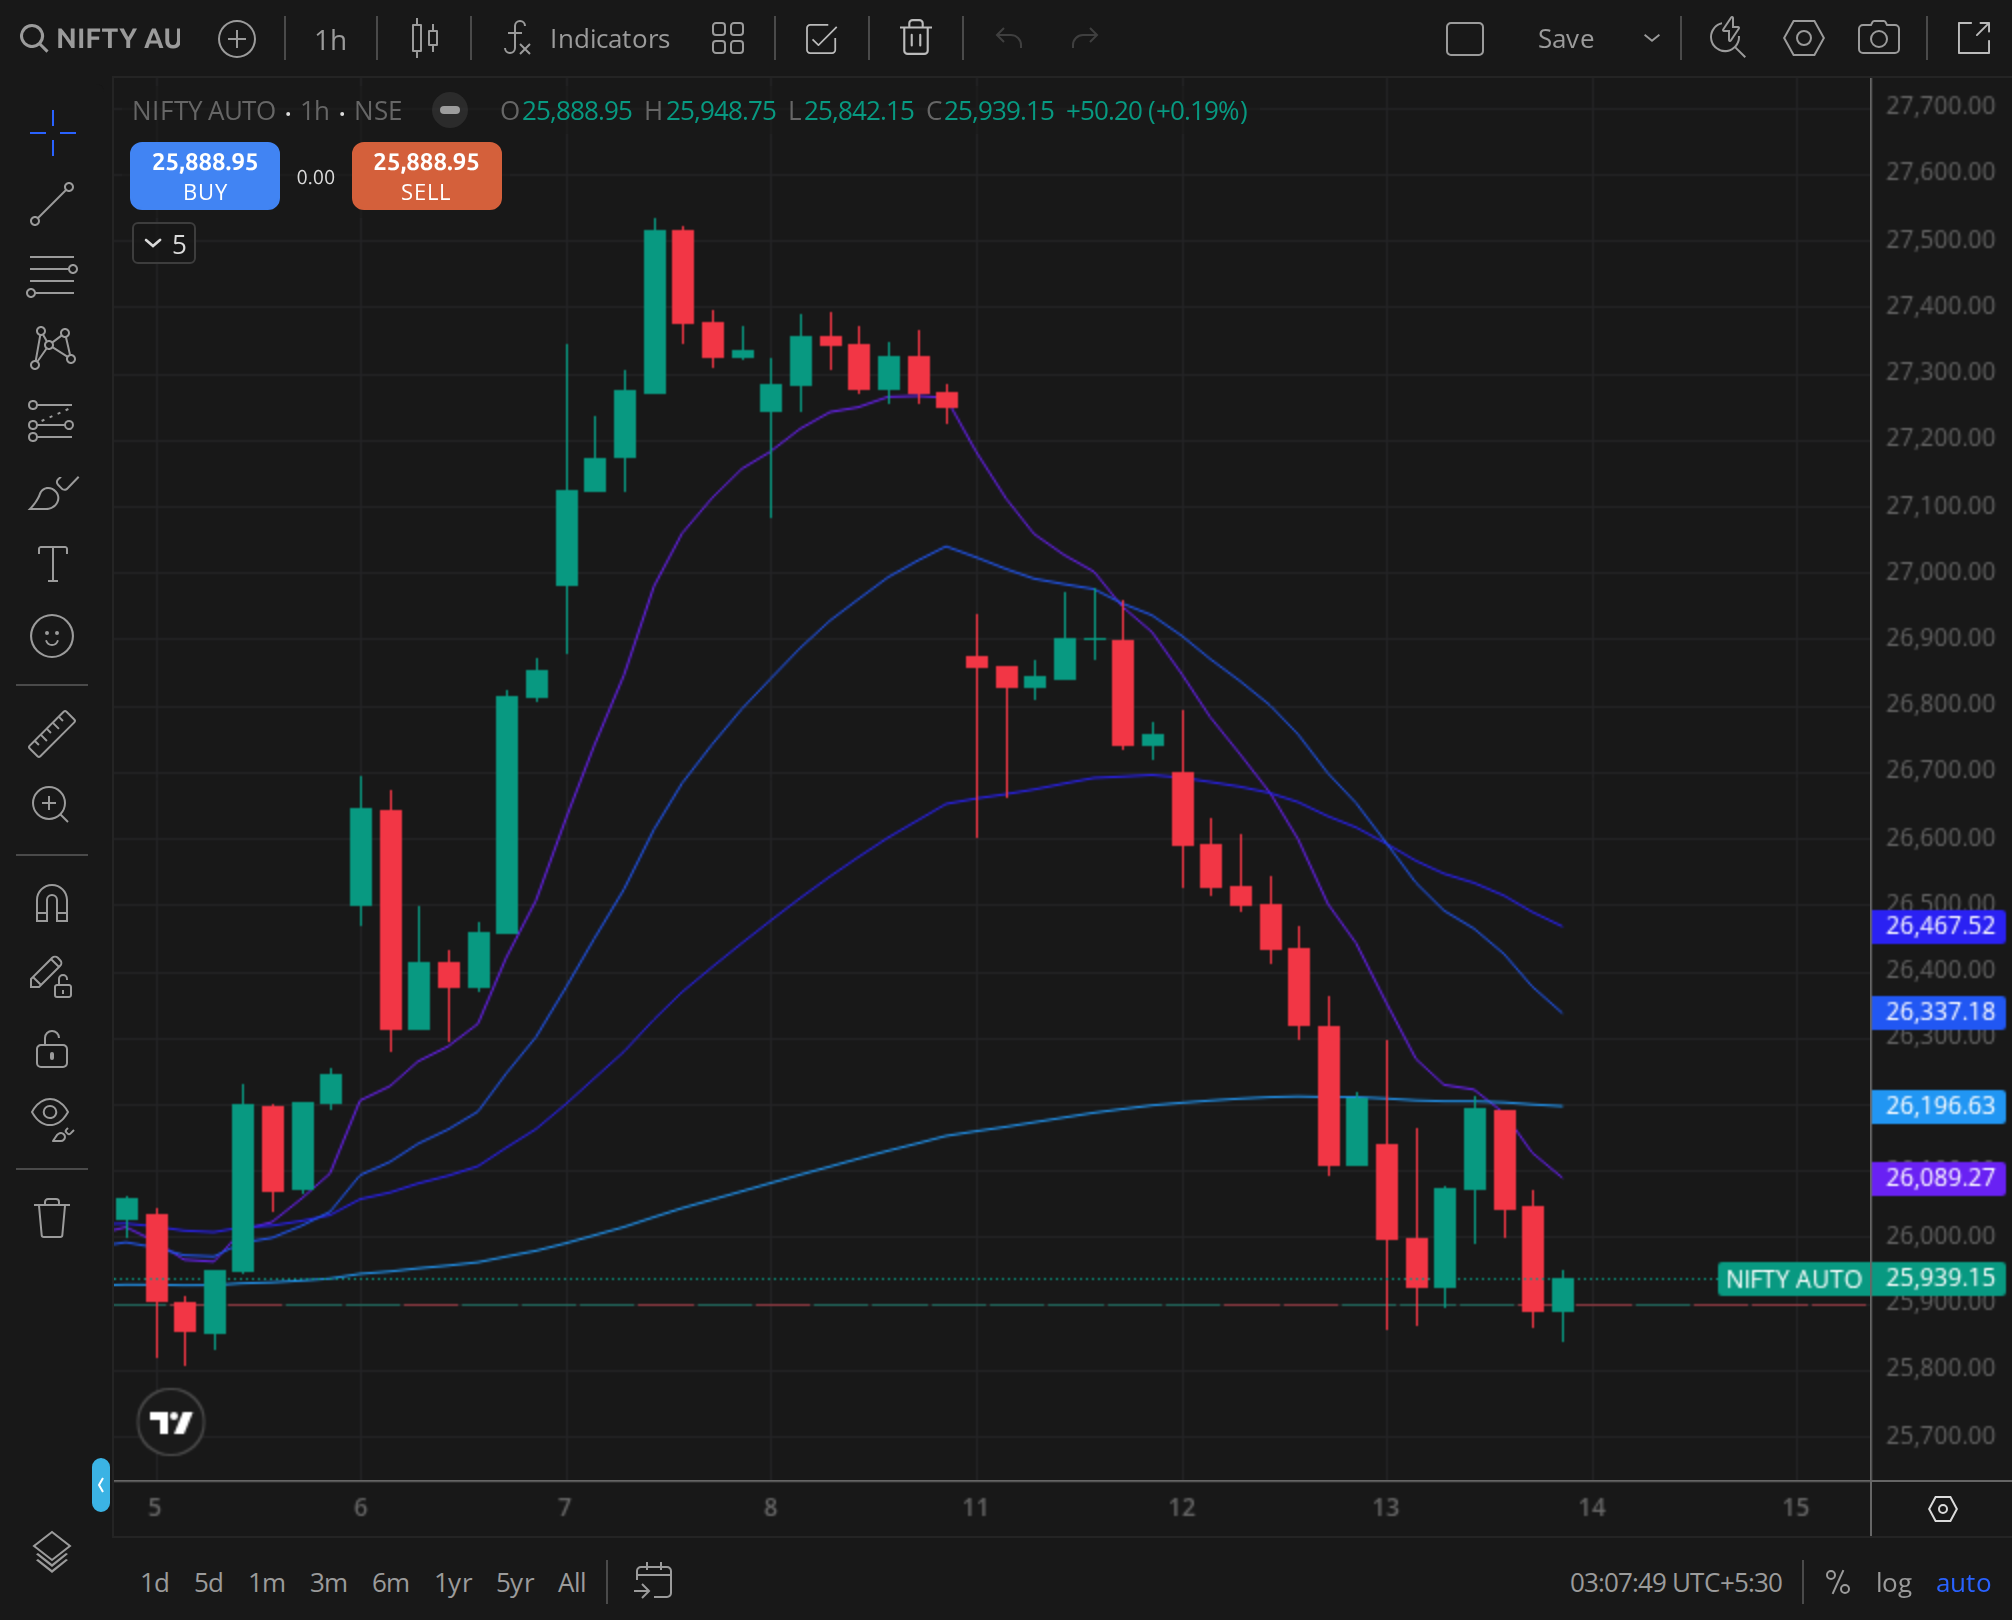Show All date range
The height and width of the screenshot is (1620, 2012).
[572, 1583]
